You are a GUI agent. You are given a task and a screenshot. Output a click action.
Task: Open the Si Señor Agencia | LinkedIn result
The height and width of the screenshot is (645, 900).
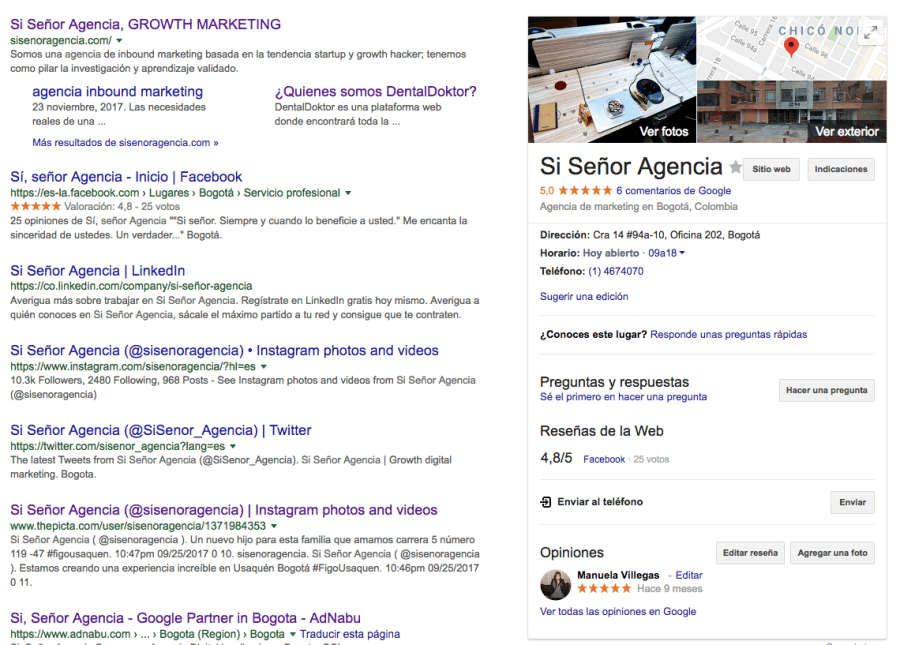pyautogui.click(x=98, y=270)
